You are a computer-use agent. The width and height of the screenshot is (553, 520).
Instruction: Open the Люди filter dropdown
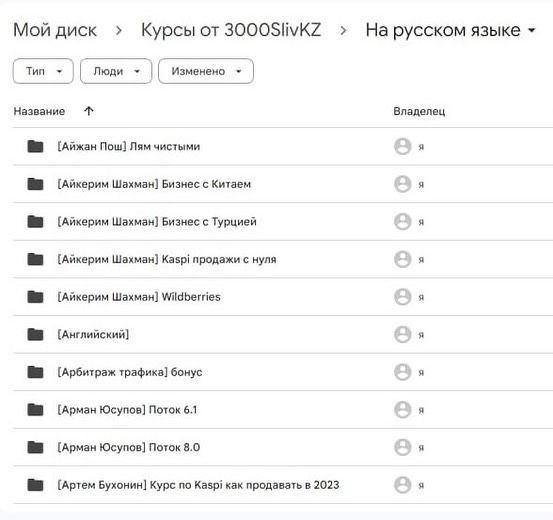pyautogui.click(x=116, y=71)
